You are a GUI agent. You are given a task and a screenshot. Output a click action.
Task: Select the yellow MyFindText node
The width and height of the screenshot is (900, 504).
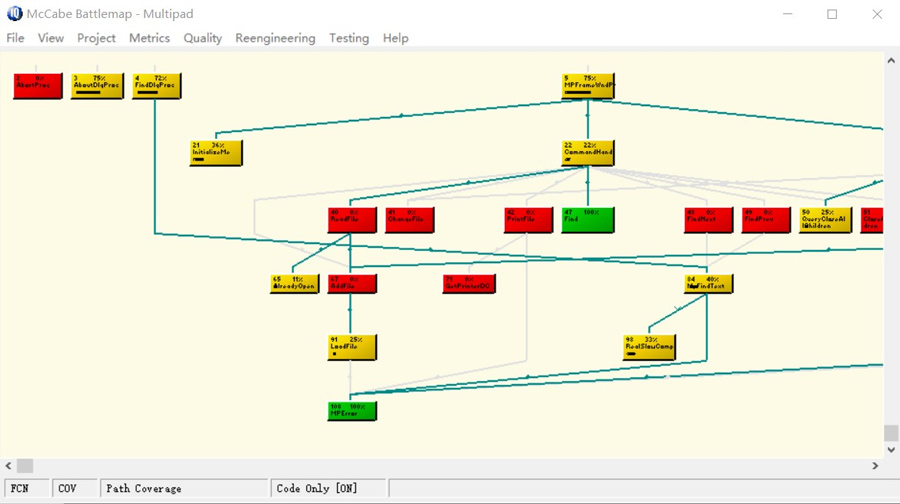pyautogui.click(x=708, y=284)
